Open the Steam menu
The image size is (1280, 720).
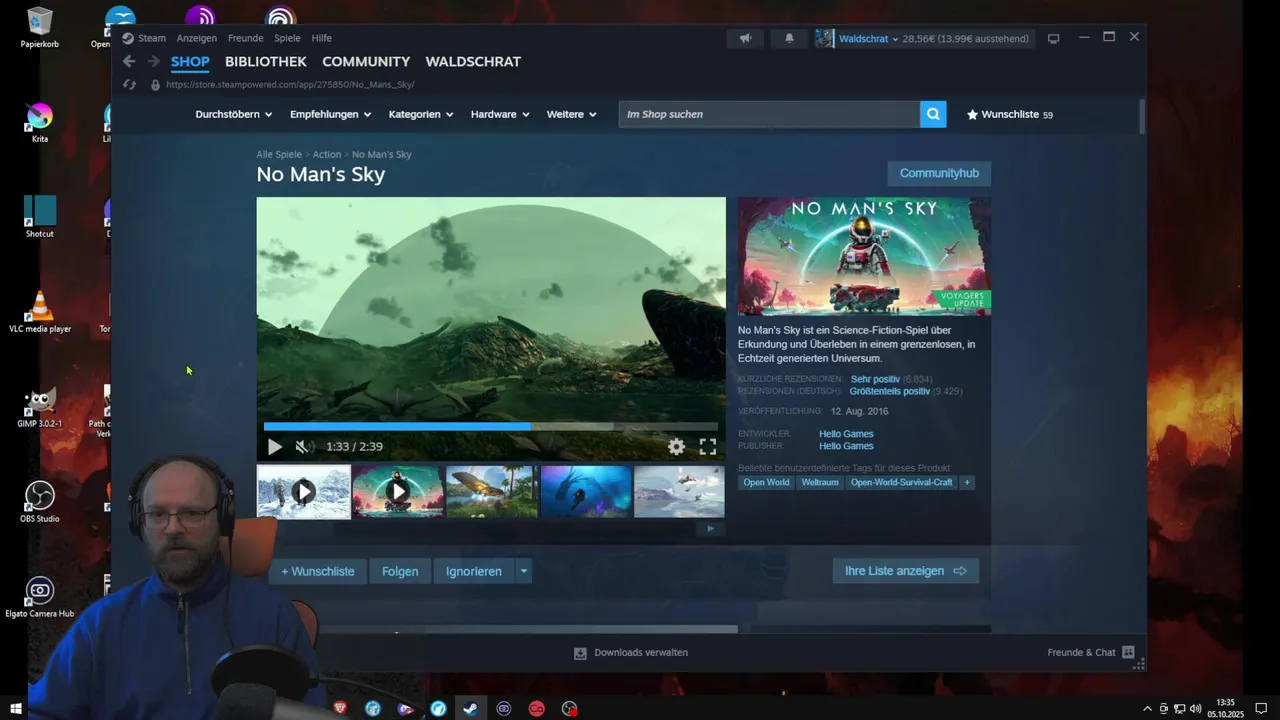click(x=152, y=38)
